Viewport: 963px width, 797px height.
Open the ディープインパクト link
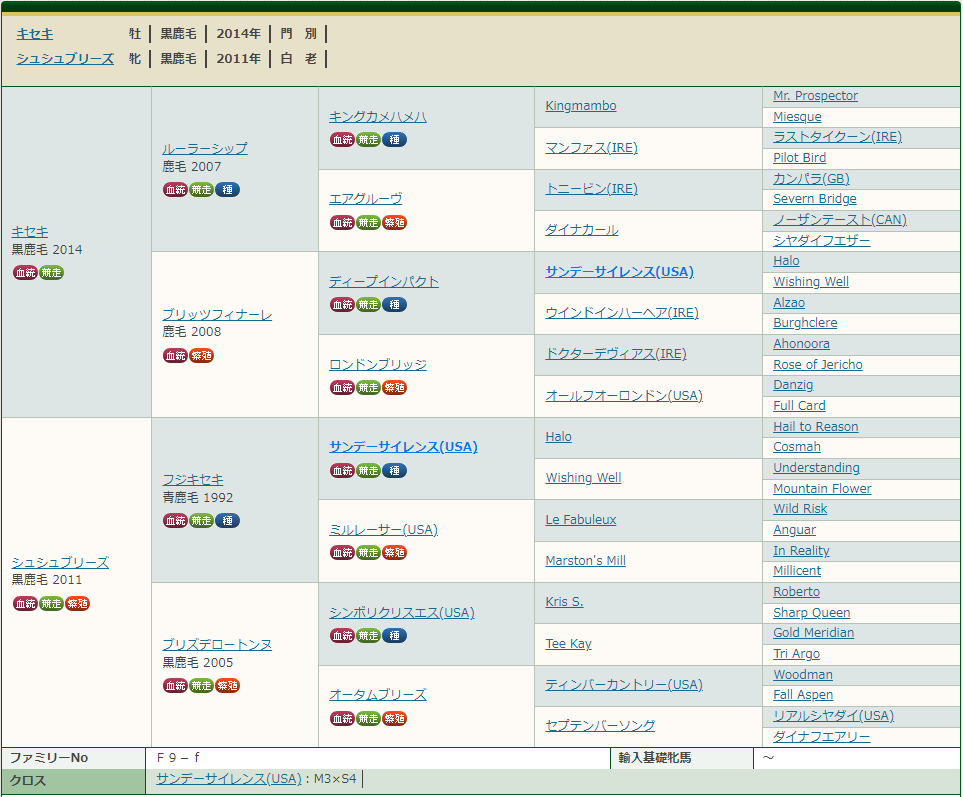point(384,282)
